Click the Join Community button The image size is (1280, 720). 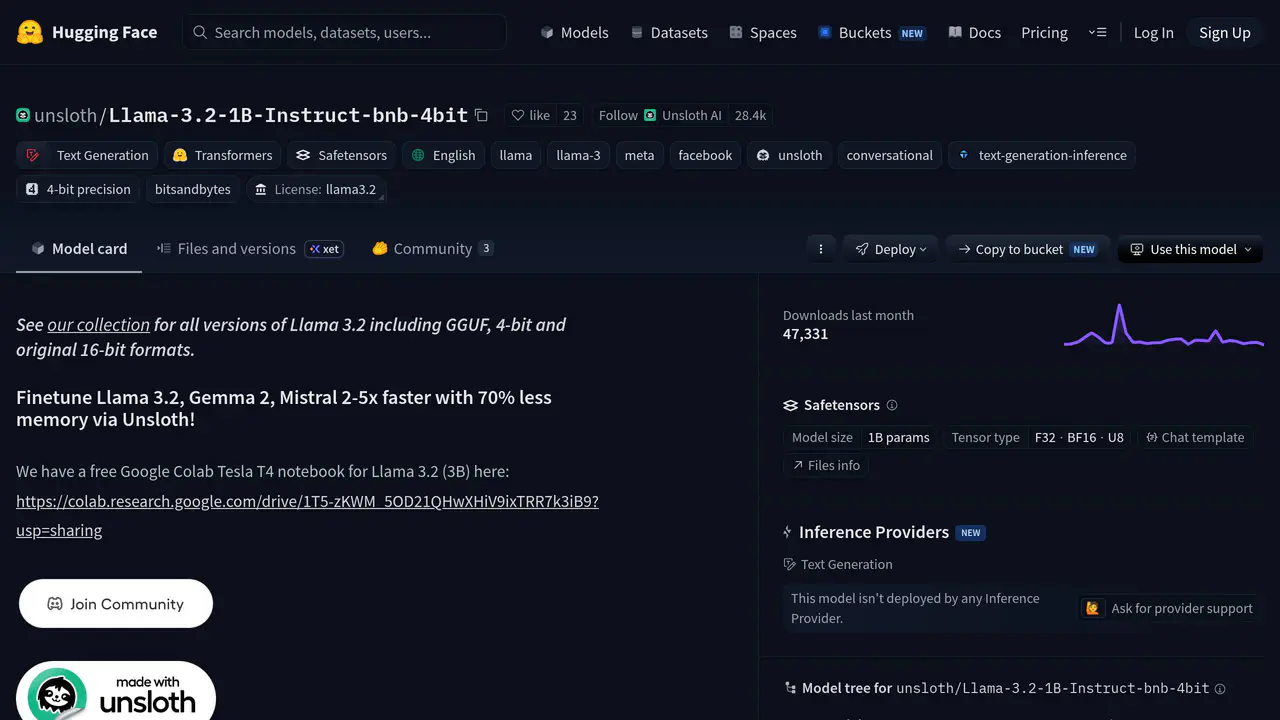[x=116, y=604]
